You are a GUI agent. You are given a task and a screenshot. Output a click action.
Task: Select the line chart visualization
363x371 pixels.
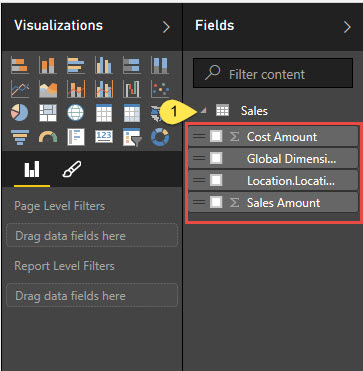pyautogui.click(x=19, y=89)
